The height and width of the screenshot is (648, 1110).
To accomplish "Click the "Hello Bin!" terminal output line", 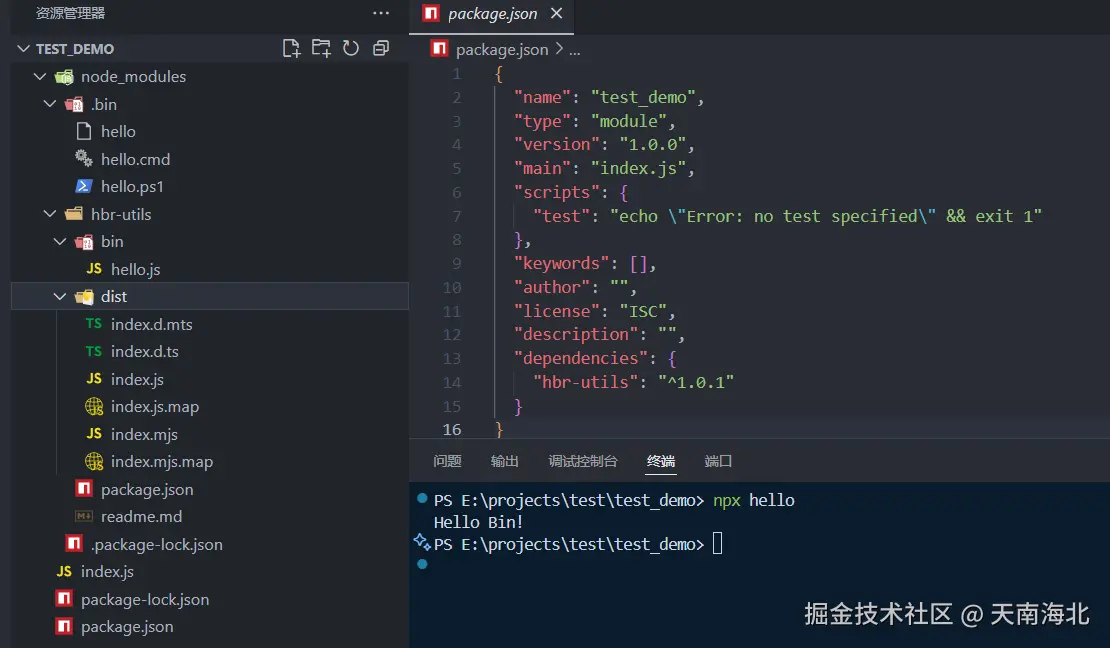I will pyautogui.click(x=478, y=523).
